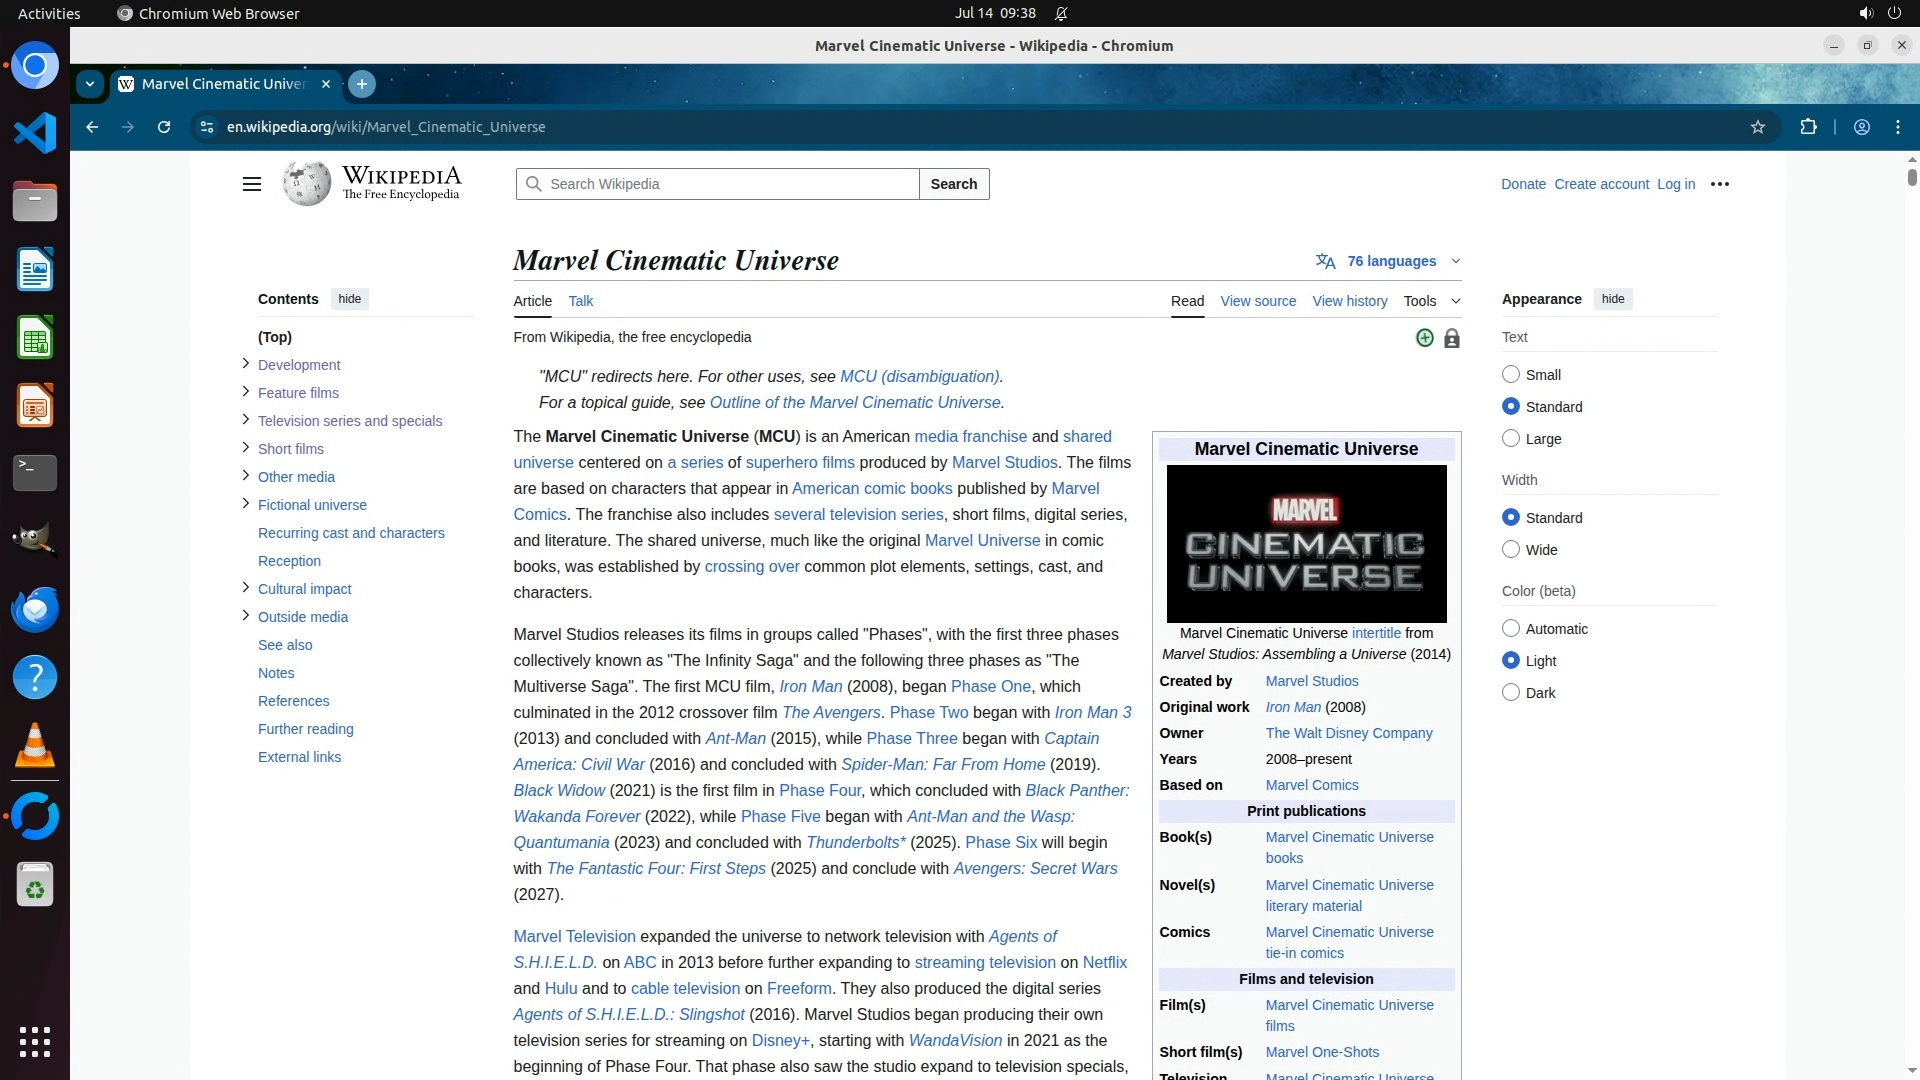Launch VLC media player from the dock

[x=34, y=746]
